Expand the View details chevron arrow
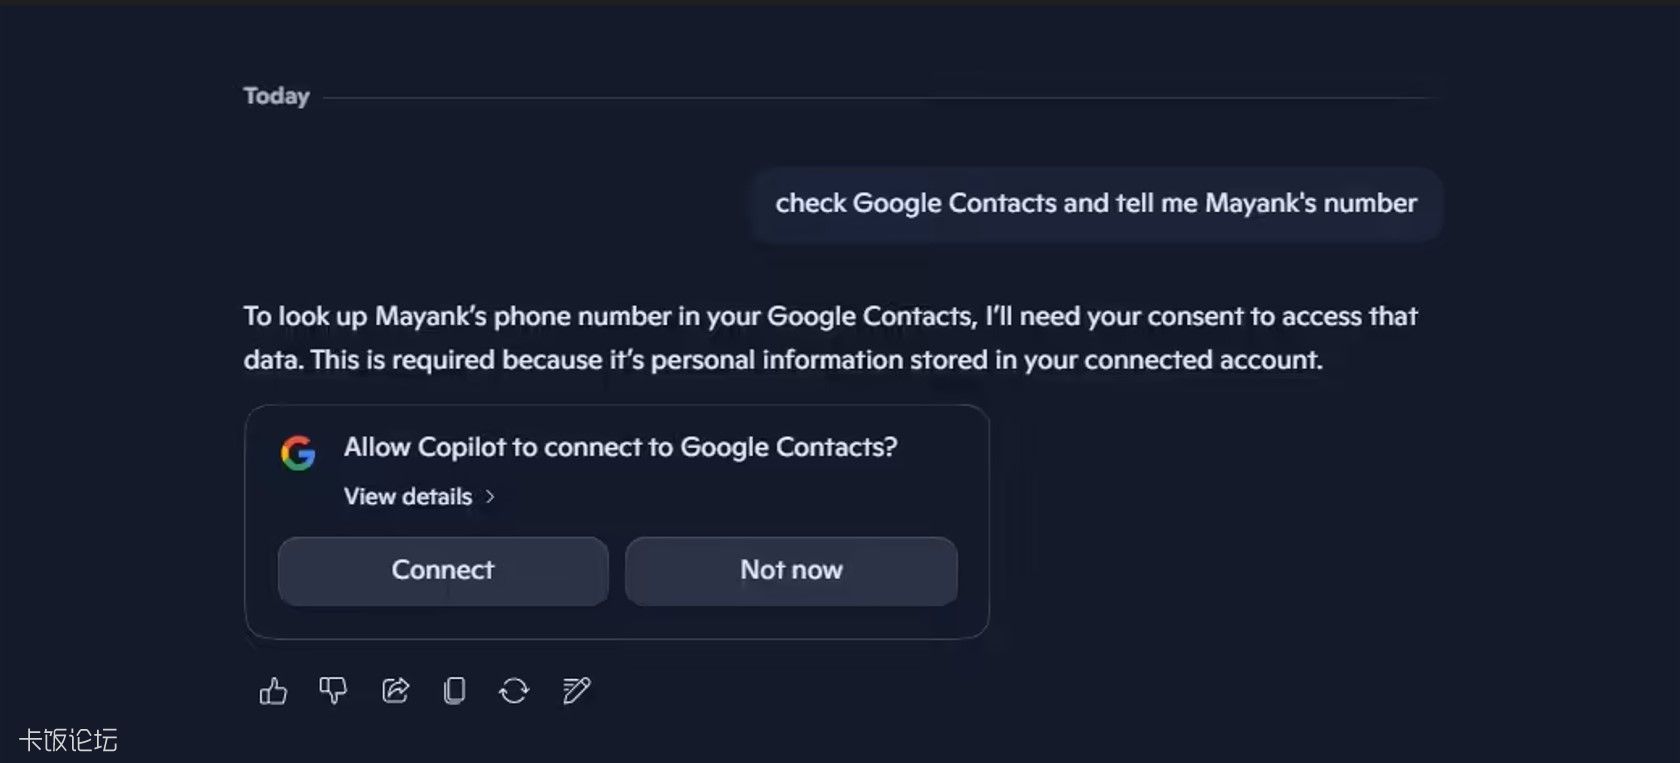1680x763 pixels. coord(490,497)
